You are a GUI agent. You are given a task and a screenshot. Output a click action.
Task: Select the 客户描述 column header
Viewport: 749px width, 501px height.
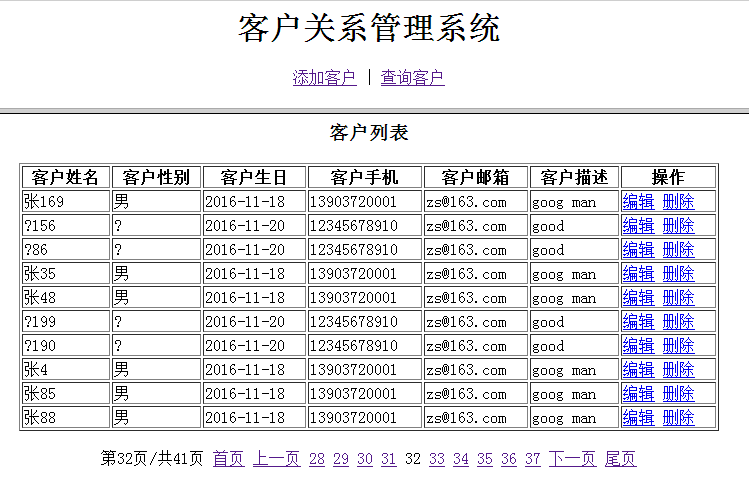(x=574, y=177)
